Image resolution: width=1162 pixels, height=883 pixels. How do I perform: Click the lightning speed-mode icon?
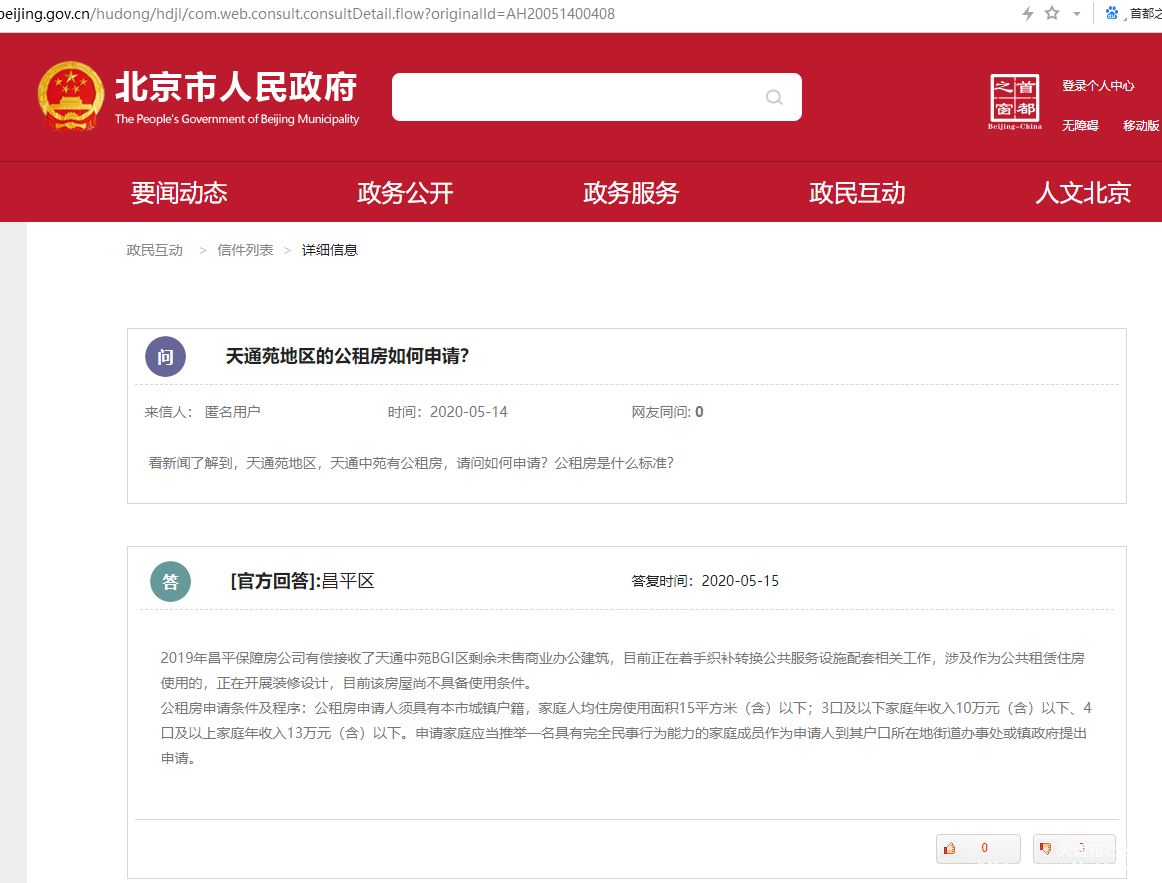coord(1027,13)
